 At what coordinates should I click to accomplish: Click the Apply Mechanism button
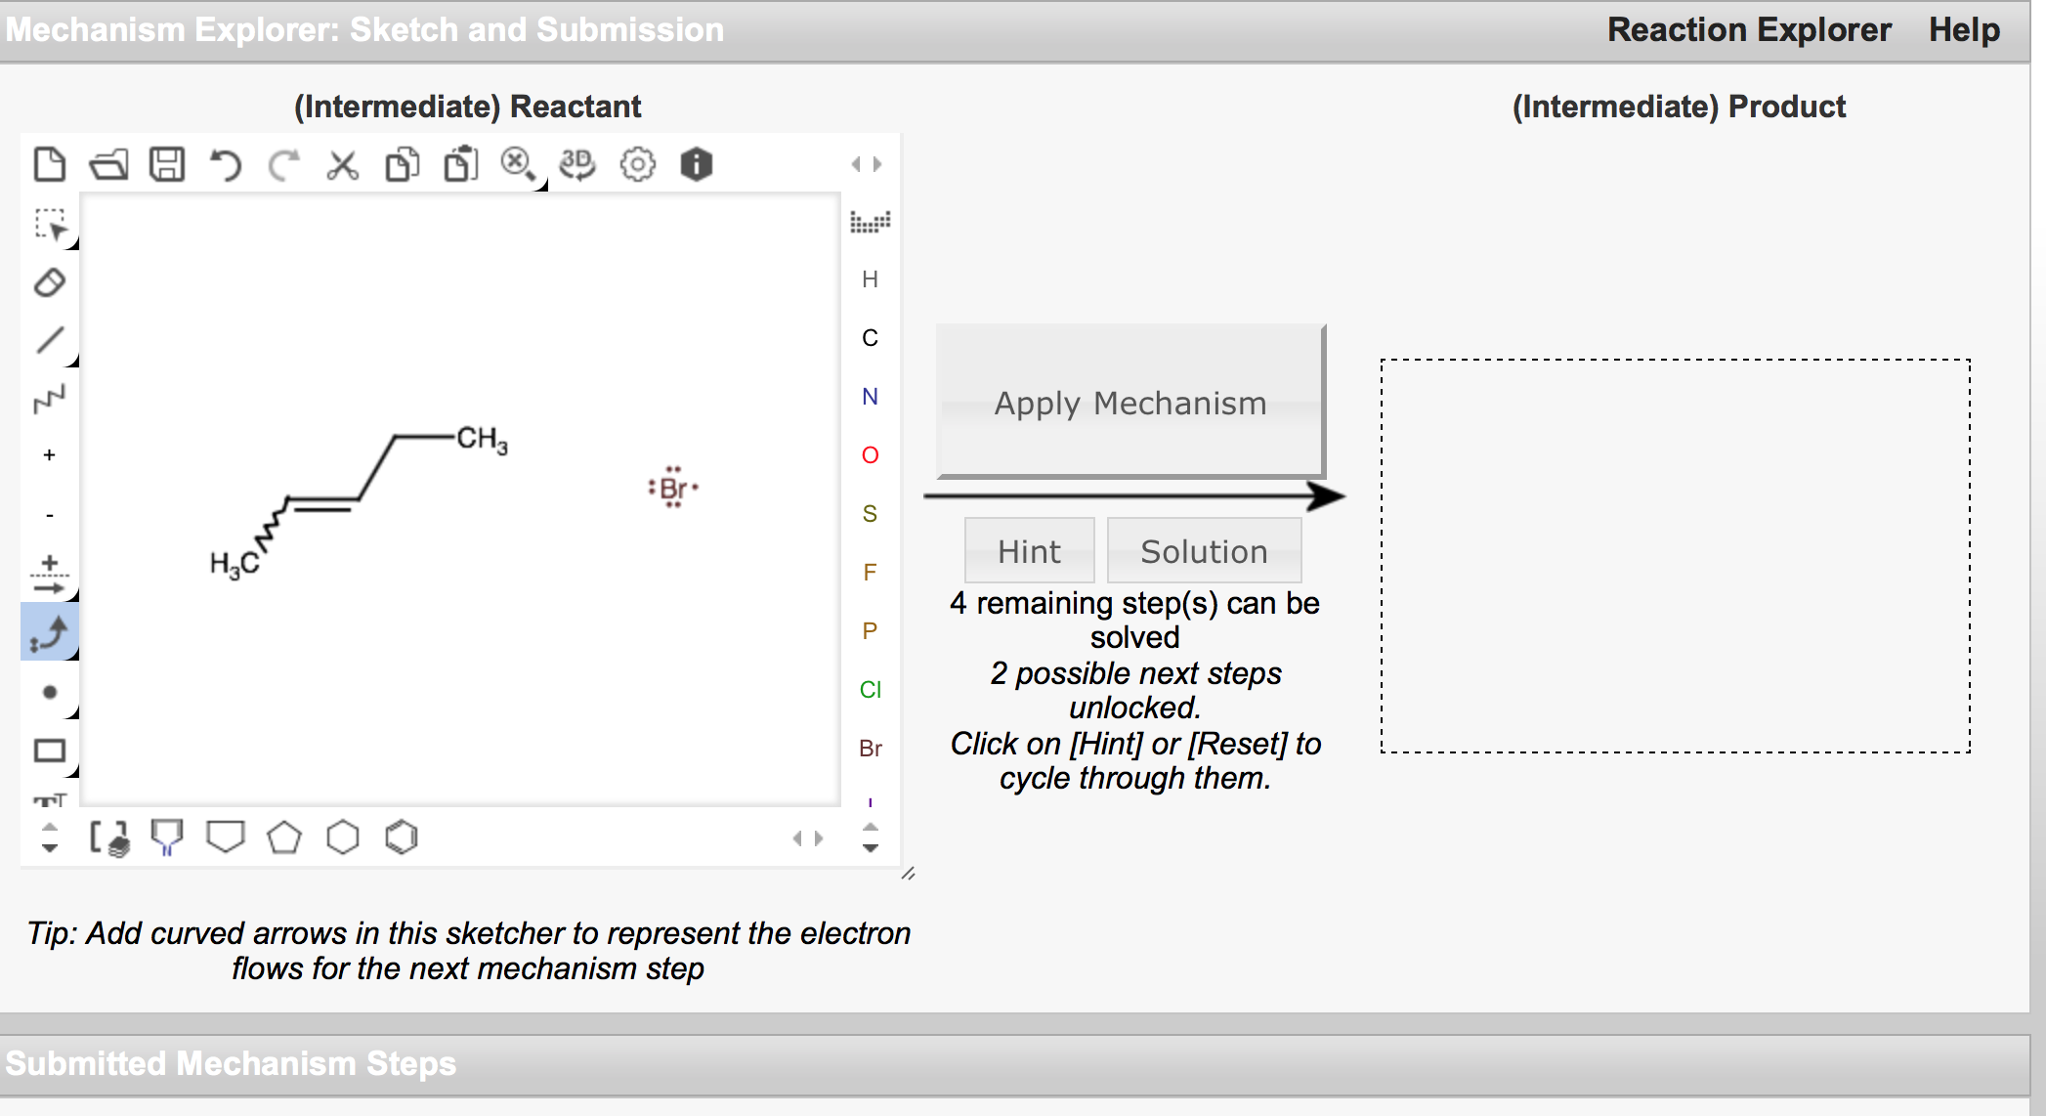point(1130,403)
